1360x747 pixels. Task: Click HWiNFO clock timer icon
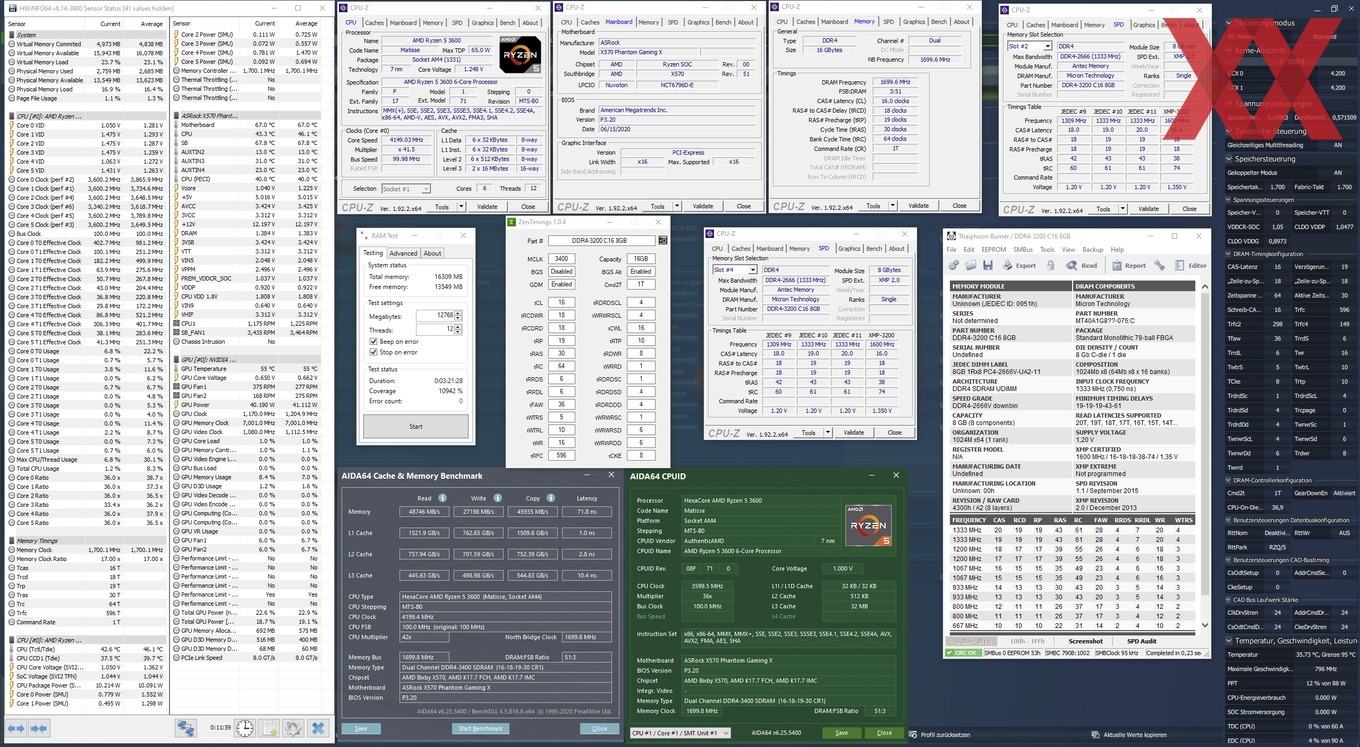pos(245,728)
